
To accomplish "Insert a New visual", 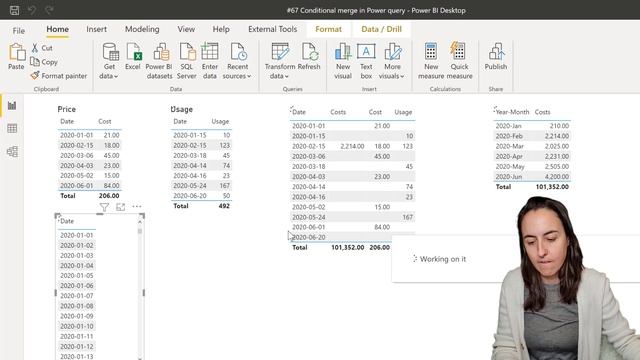I will pos(343,61).
